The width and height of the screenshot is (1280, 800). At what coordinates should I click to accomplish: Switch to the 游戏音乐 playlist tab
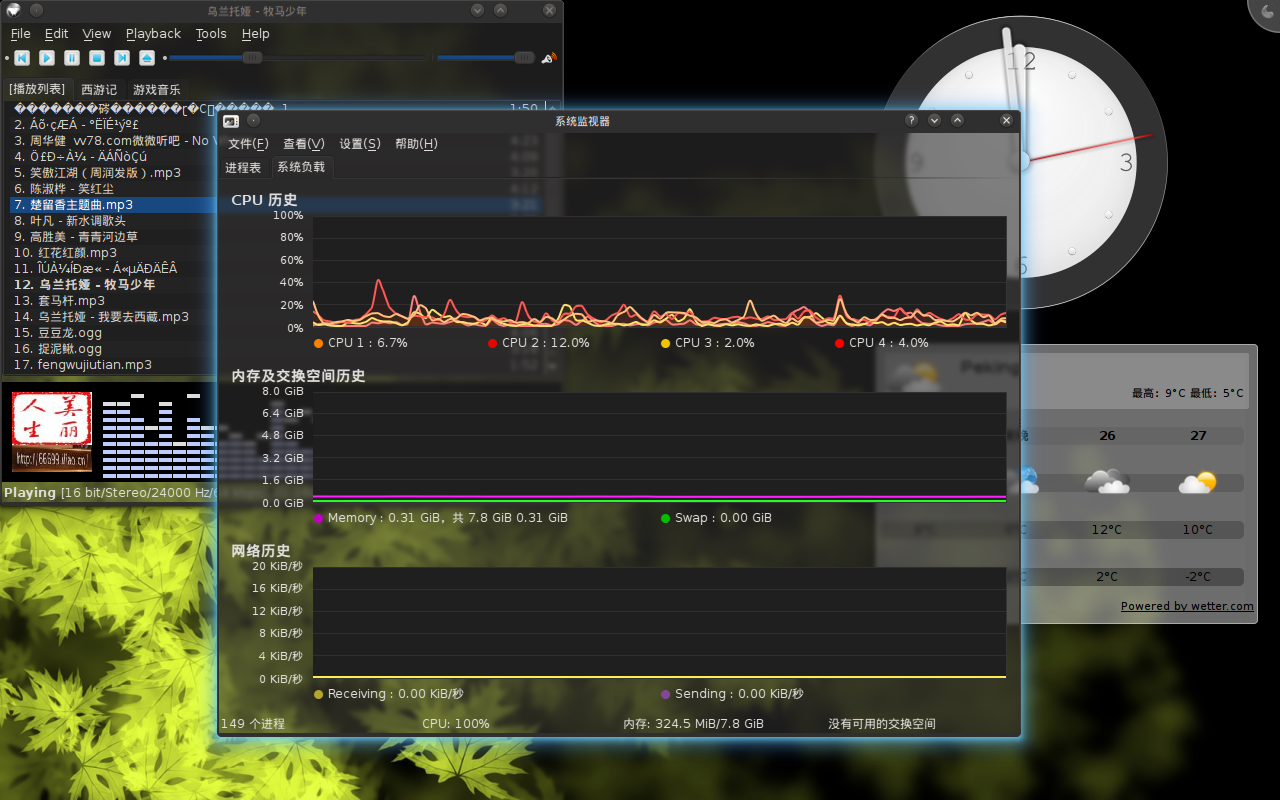[157, 90]
